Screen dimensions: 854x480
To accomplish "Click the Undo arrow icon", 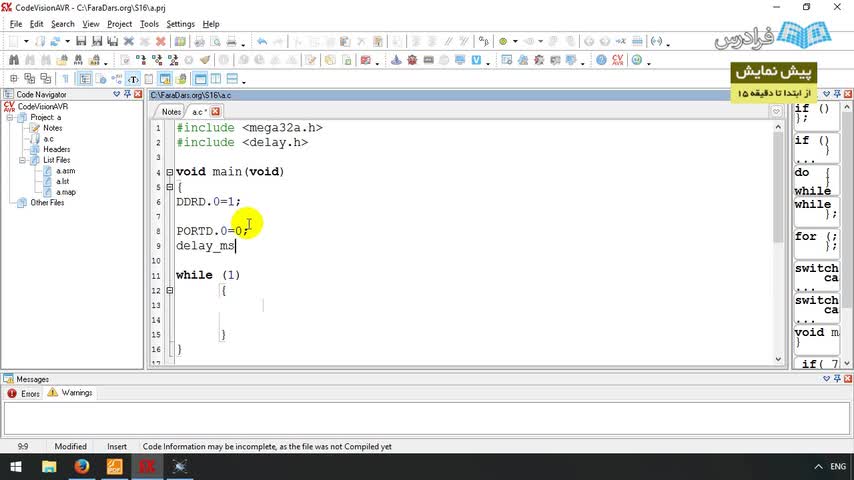I will click(x=262, y=41).
